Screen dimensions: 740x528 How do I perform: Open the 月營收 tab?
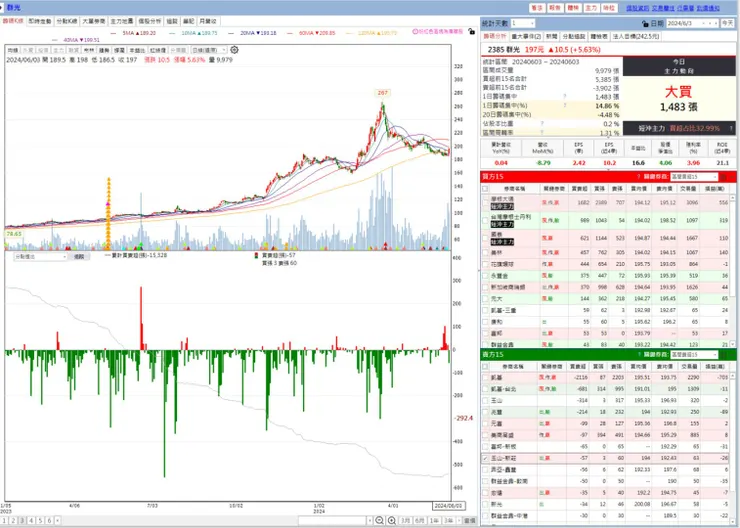click(208, 21)
